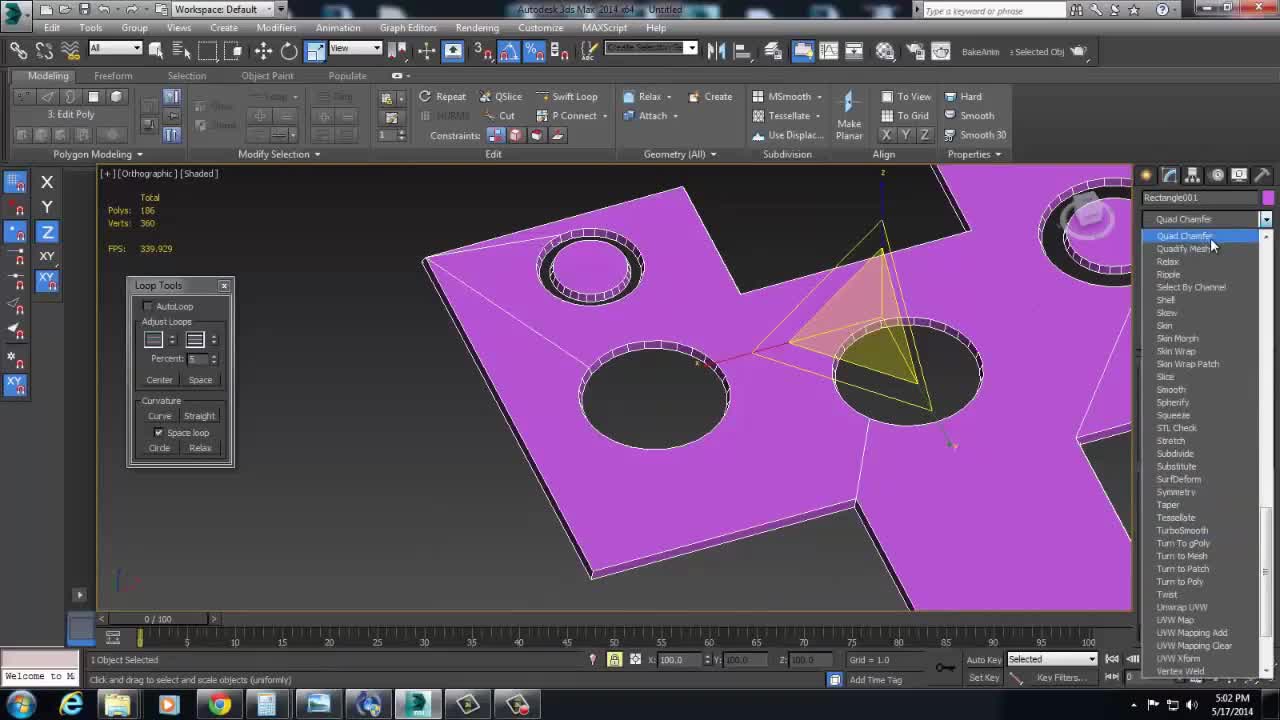Click Circle button in Loop Tools
The image size is (1280, 720).
point(159,448)
